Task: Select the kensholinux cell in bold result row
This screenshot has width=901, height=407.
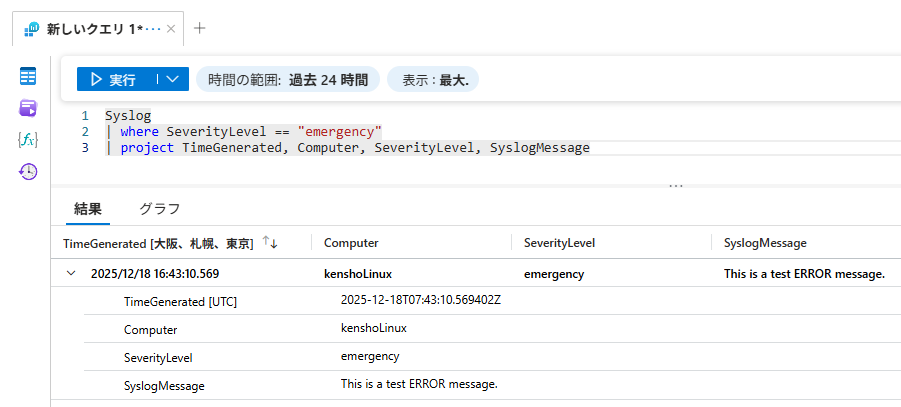Action: (x=358, y=274)
